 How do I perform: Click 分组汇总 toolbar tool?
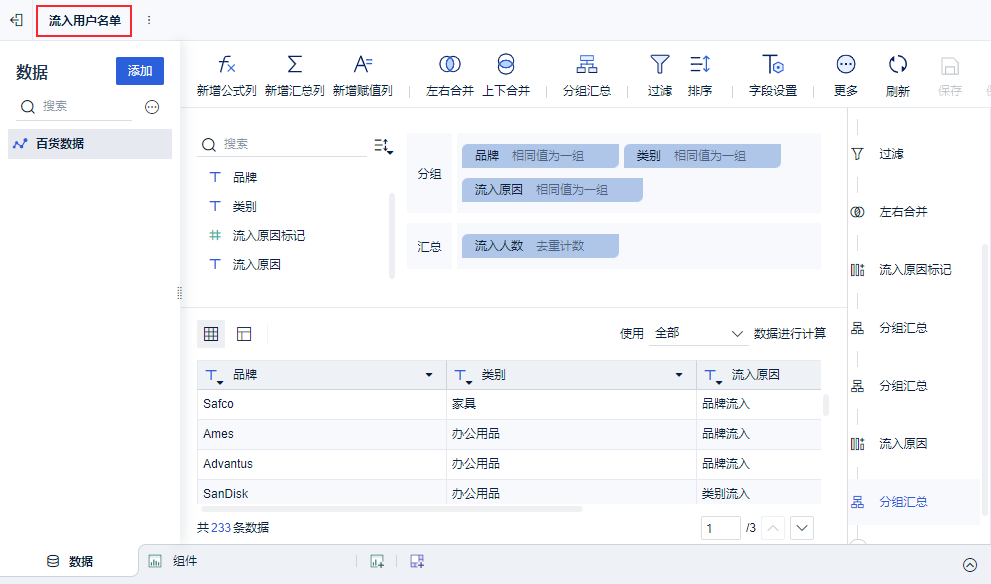[587, 76]
